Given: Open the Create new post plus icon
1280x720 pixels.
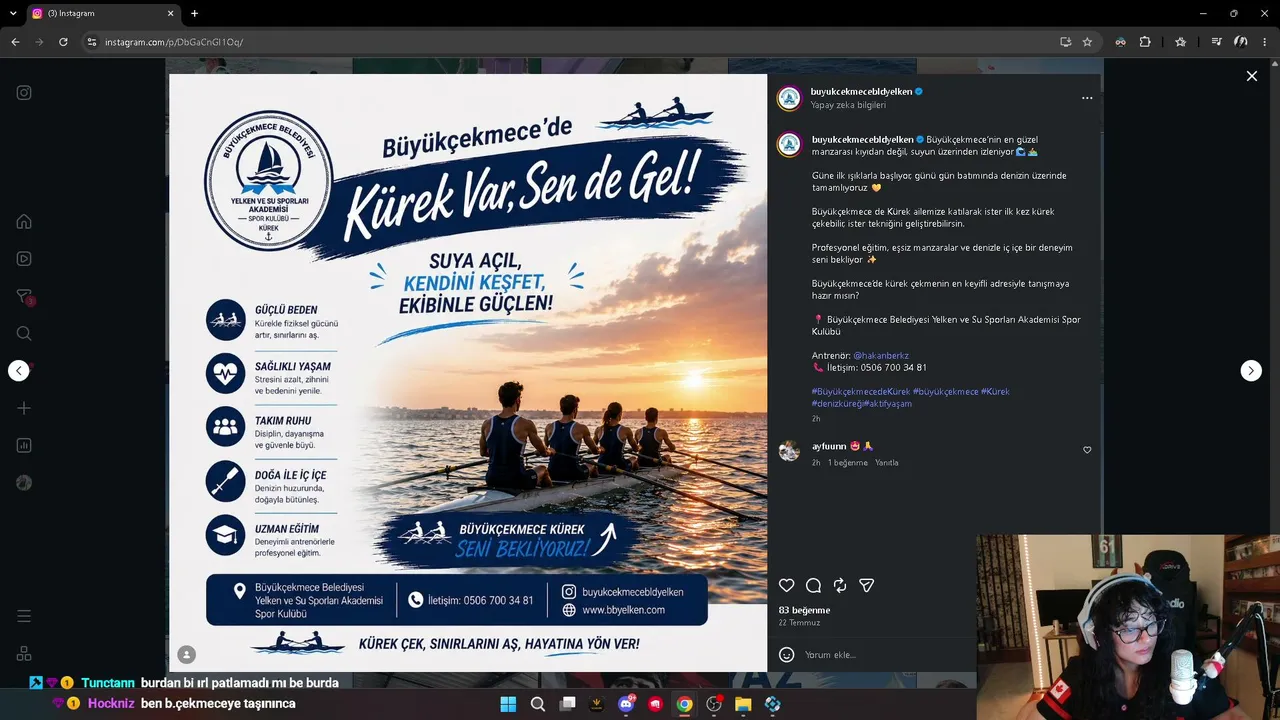Looking at the screenshot, I should 24,408.
